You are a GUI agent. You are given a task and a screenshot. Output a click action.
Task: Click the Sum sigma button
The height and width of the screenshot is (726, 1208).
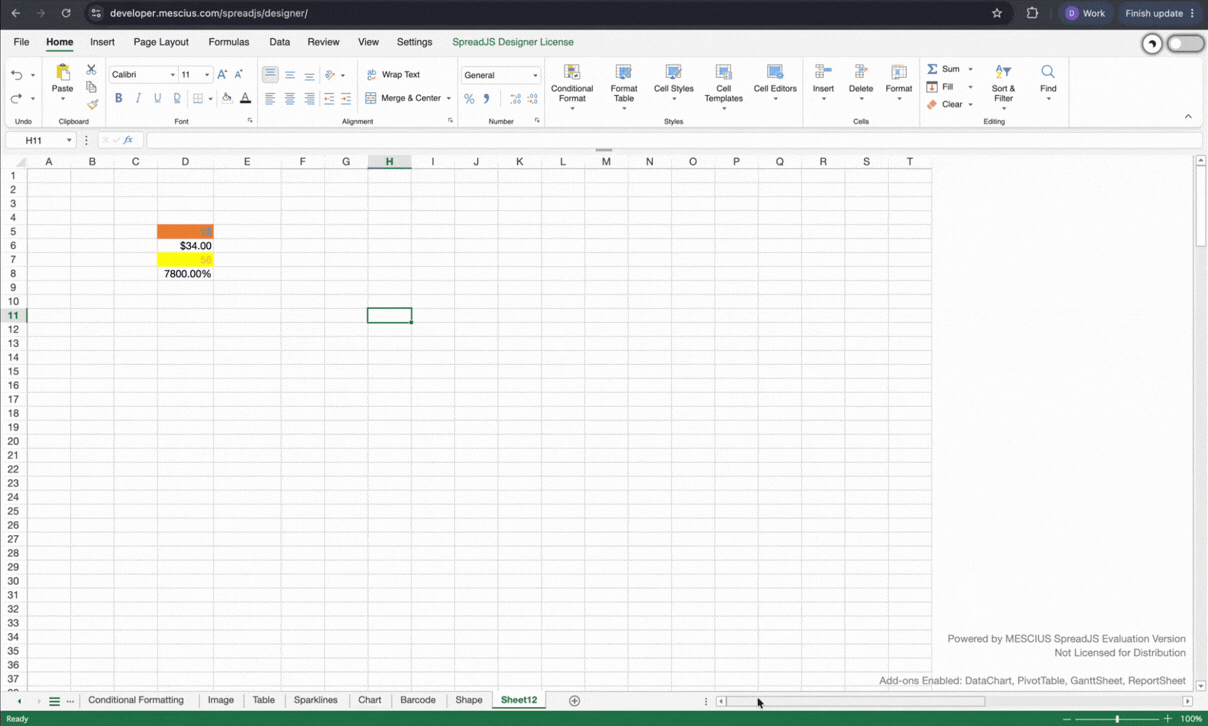tap(943, 69)
